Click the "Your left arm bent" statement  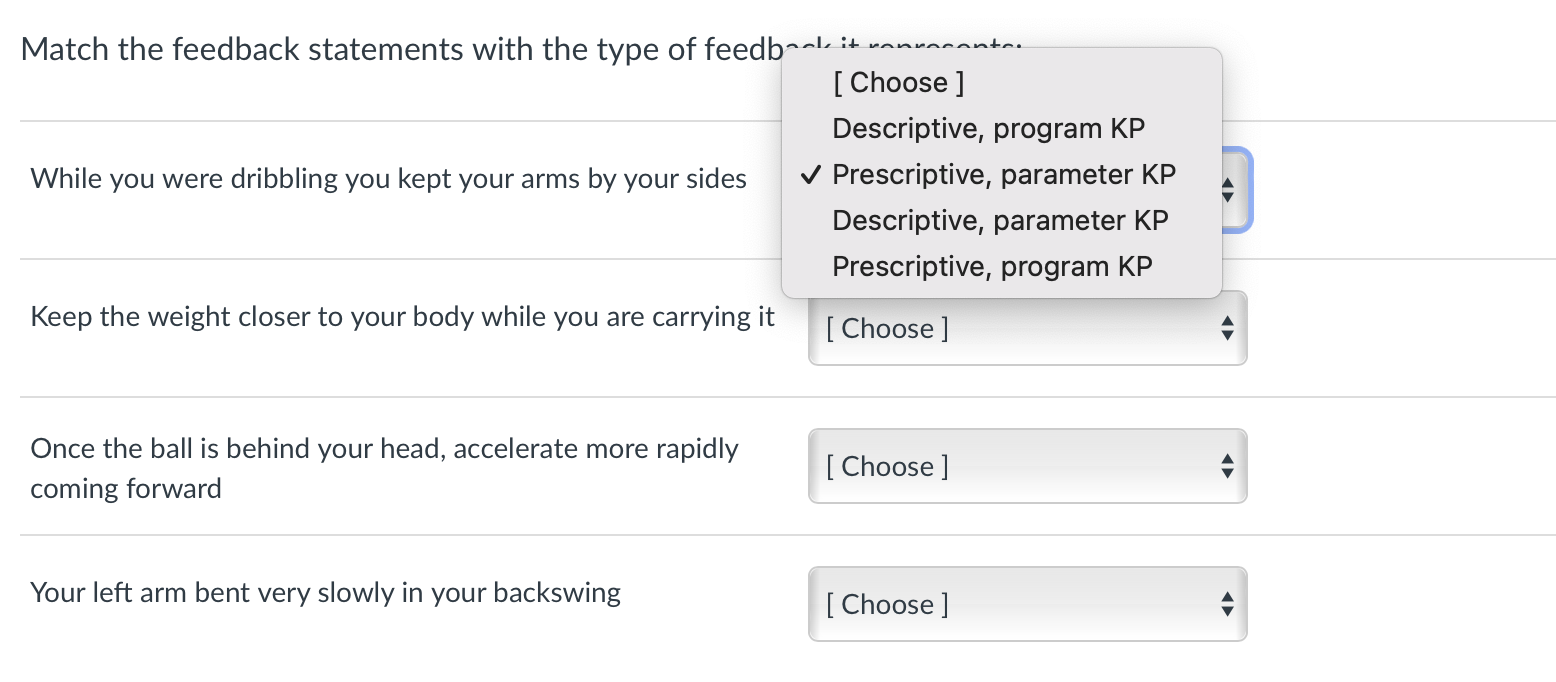pos(325,593)
